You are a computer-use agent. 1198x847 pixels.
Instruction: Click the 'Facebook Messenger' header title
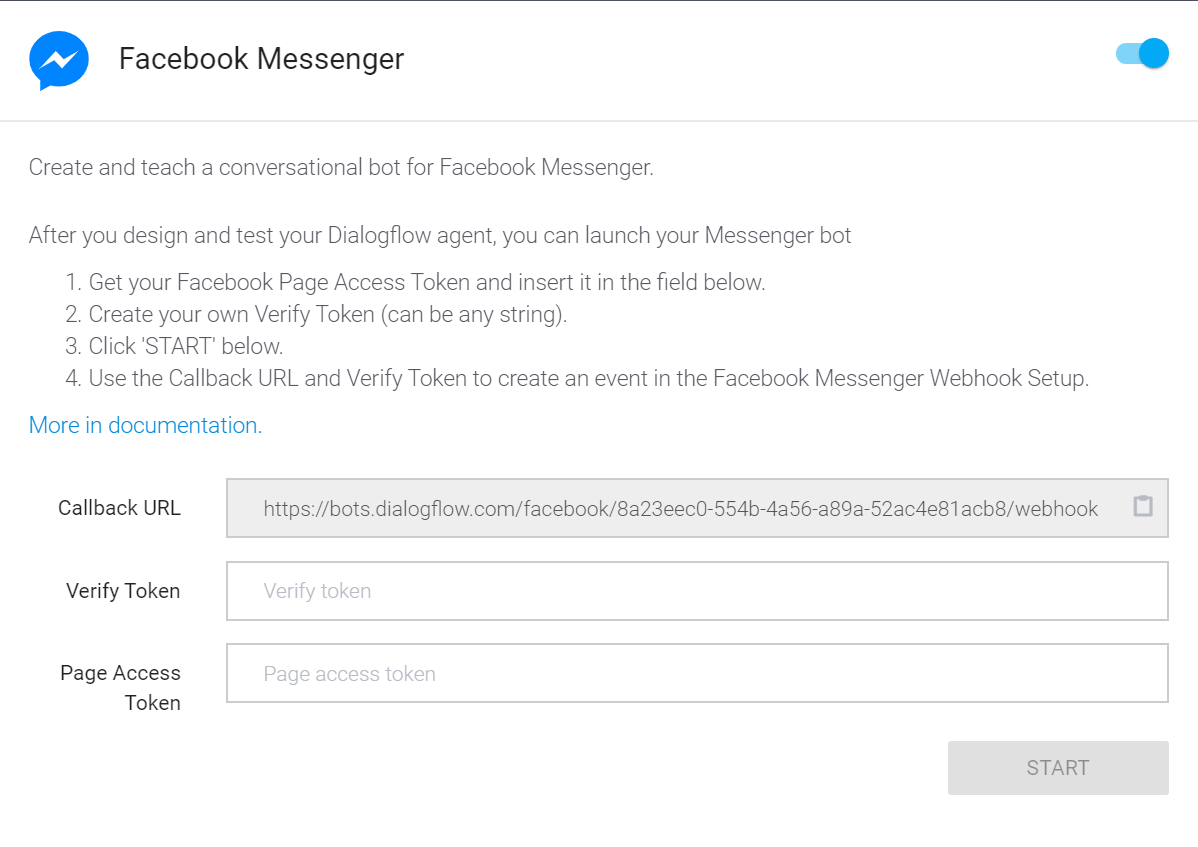(x=261, y=59)
